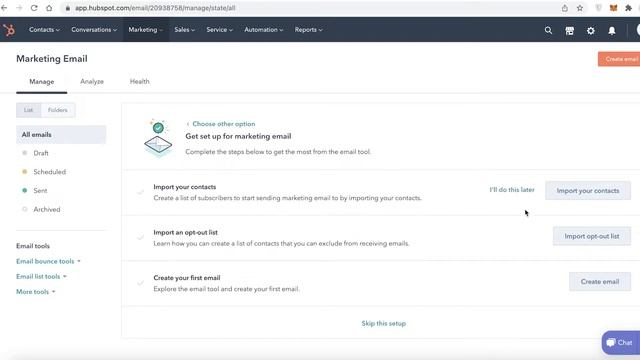Click checkmark beside Create your first email
Viewport: 640px width, 360px height.
point(140,282)
